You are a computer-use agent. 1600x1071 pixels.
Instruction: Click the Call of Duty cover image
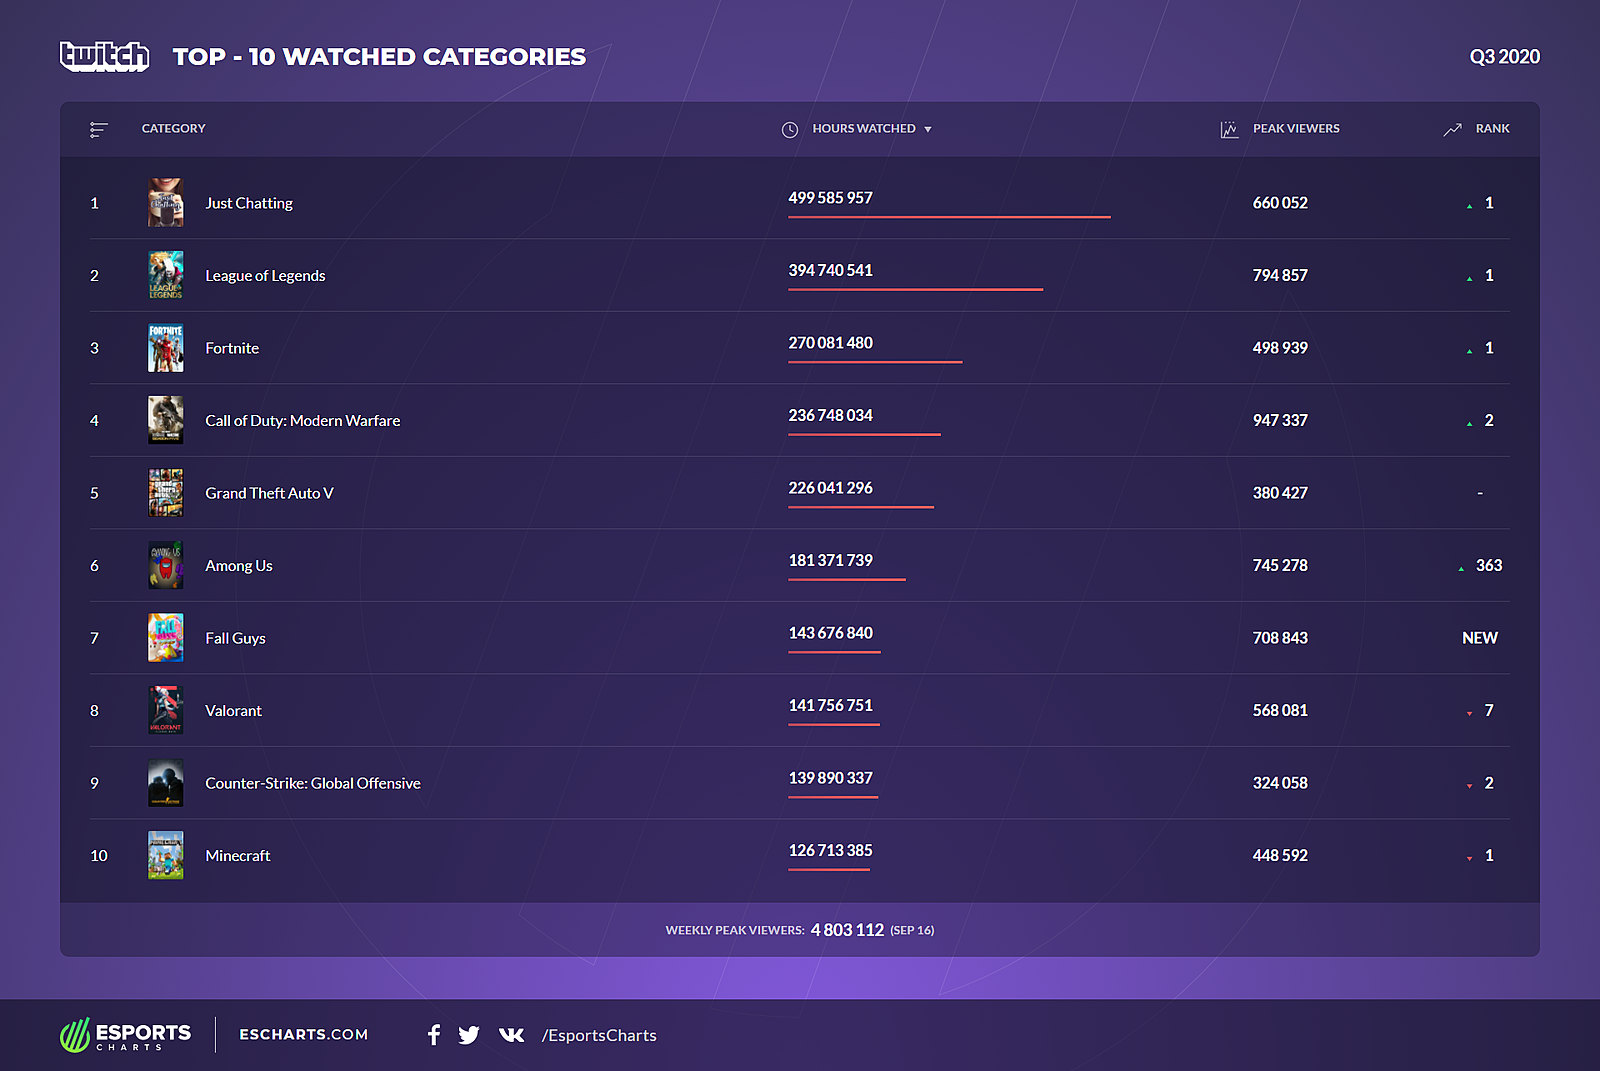pos(166,420)
